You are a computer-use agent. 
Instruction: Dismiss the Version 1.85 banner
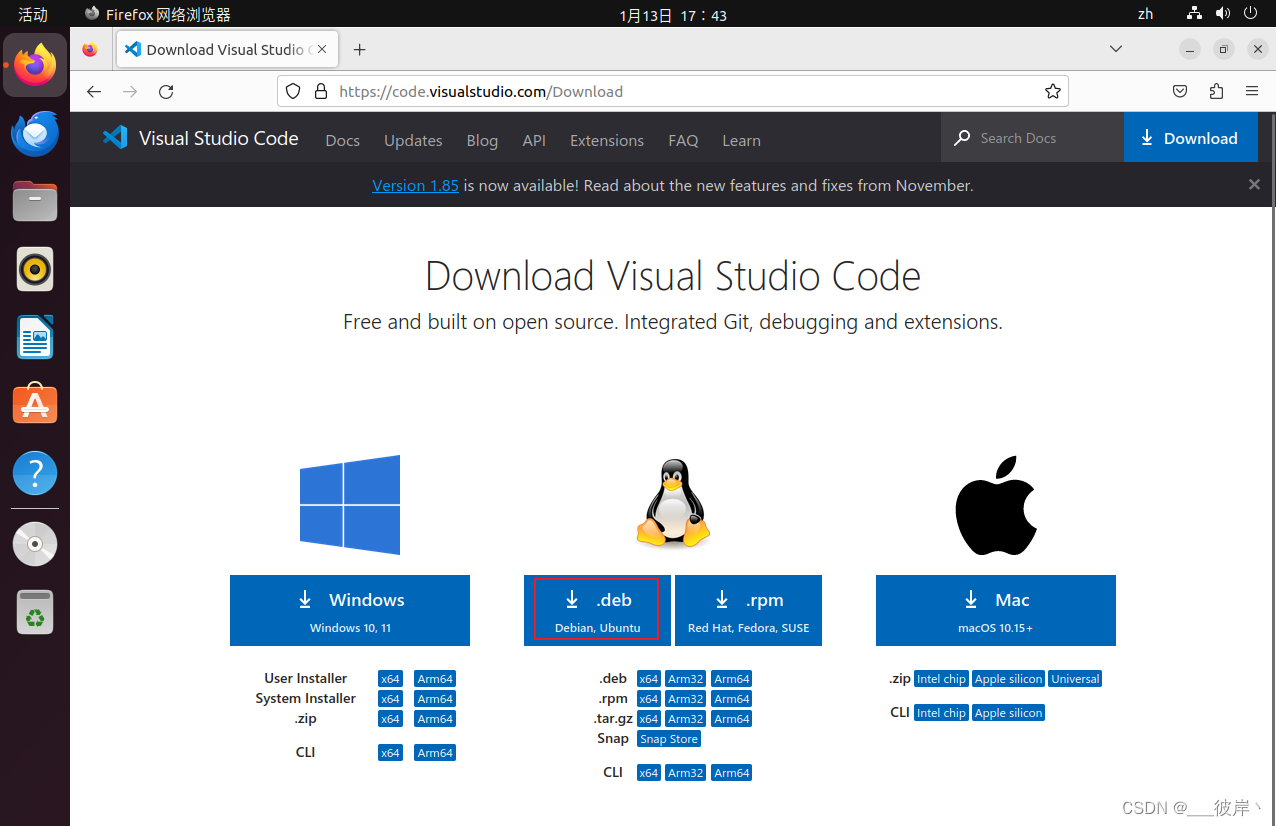(1254, 184)
